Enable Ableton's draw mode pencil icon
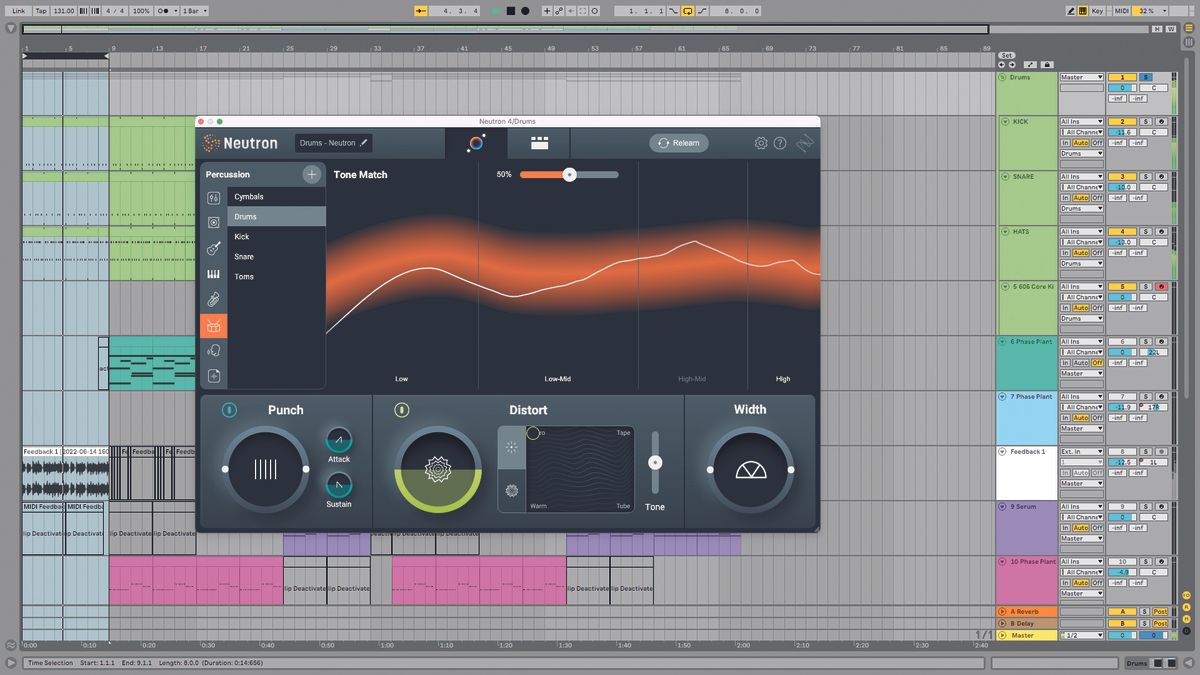Screen dimensions: 1200x675 click(1071, 11)
